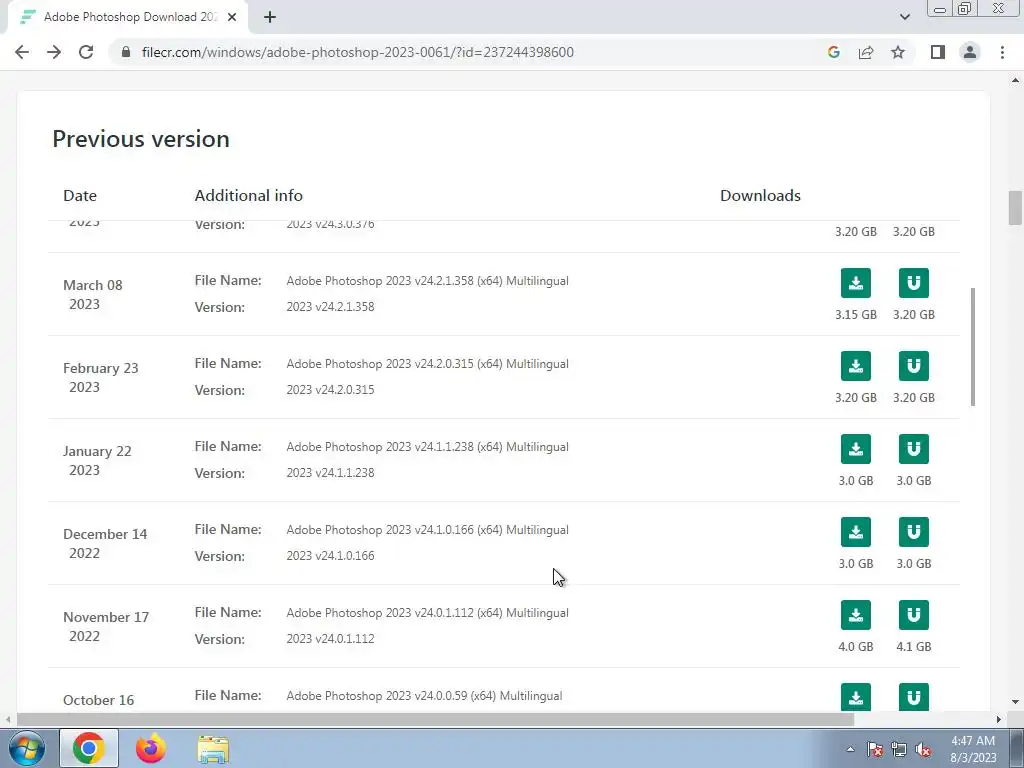Screen dimensions: 1024x768
Task: Share this page via the share icon
Action: point(866,52)
